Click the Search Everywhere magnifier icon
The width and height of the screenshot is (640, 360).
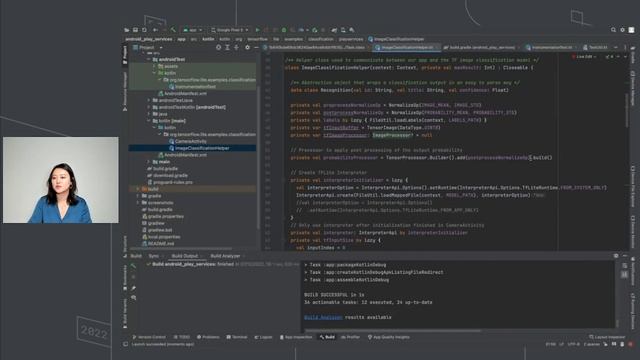(x=613, y=30)
